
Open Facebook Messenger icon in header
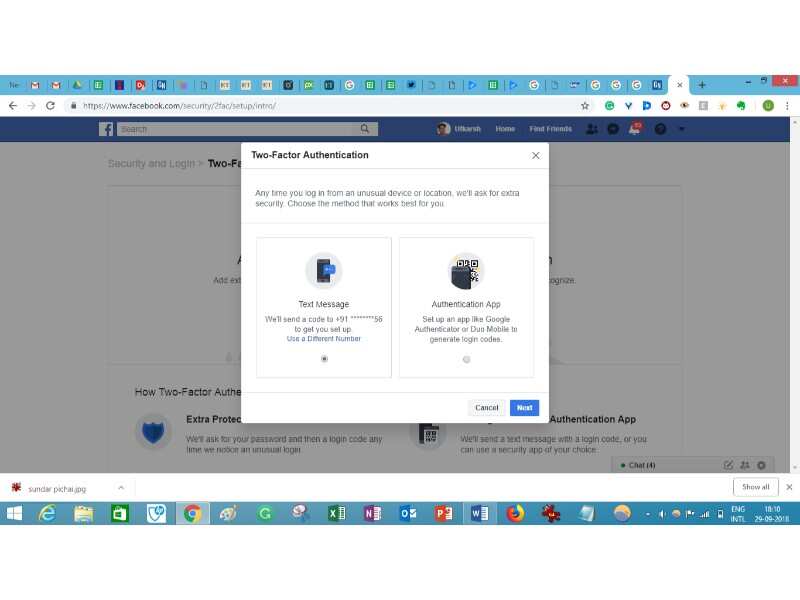[613, 129]
